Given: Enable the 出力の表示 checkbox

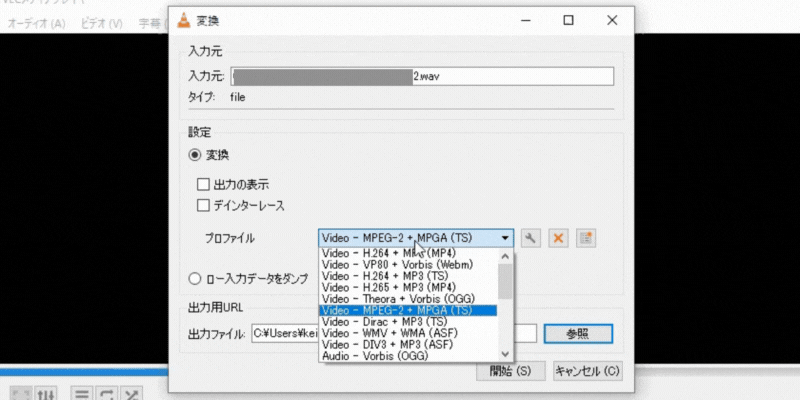Looking at the screenshot, I should [204, 184].
